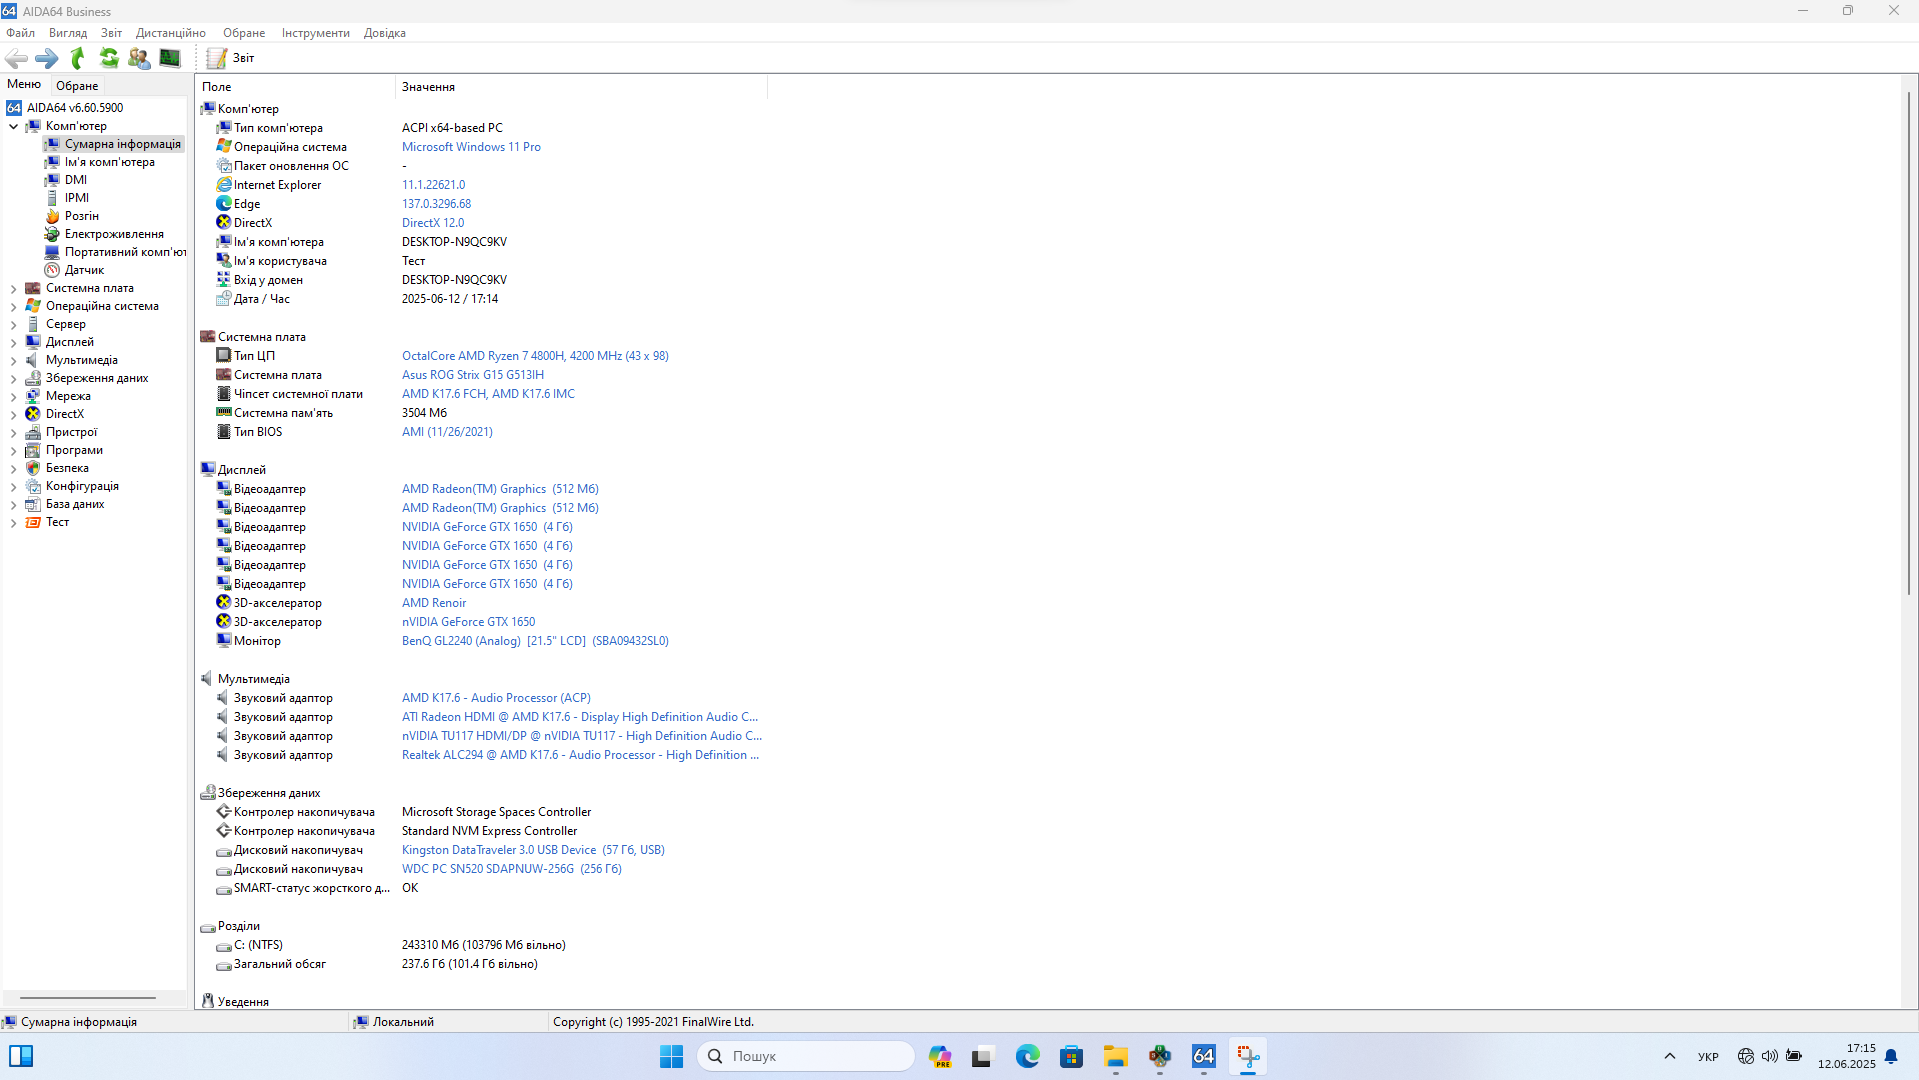The width and height of the screenshot is (1919, 1080).
Task: Open the Інструменти menu
Action: [315, 33]
